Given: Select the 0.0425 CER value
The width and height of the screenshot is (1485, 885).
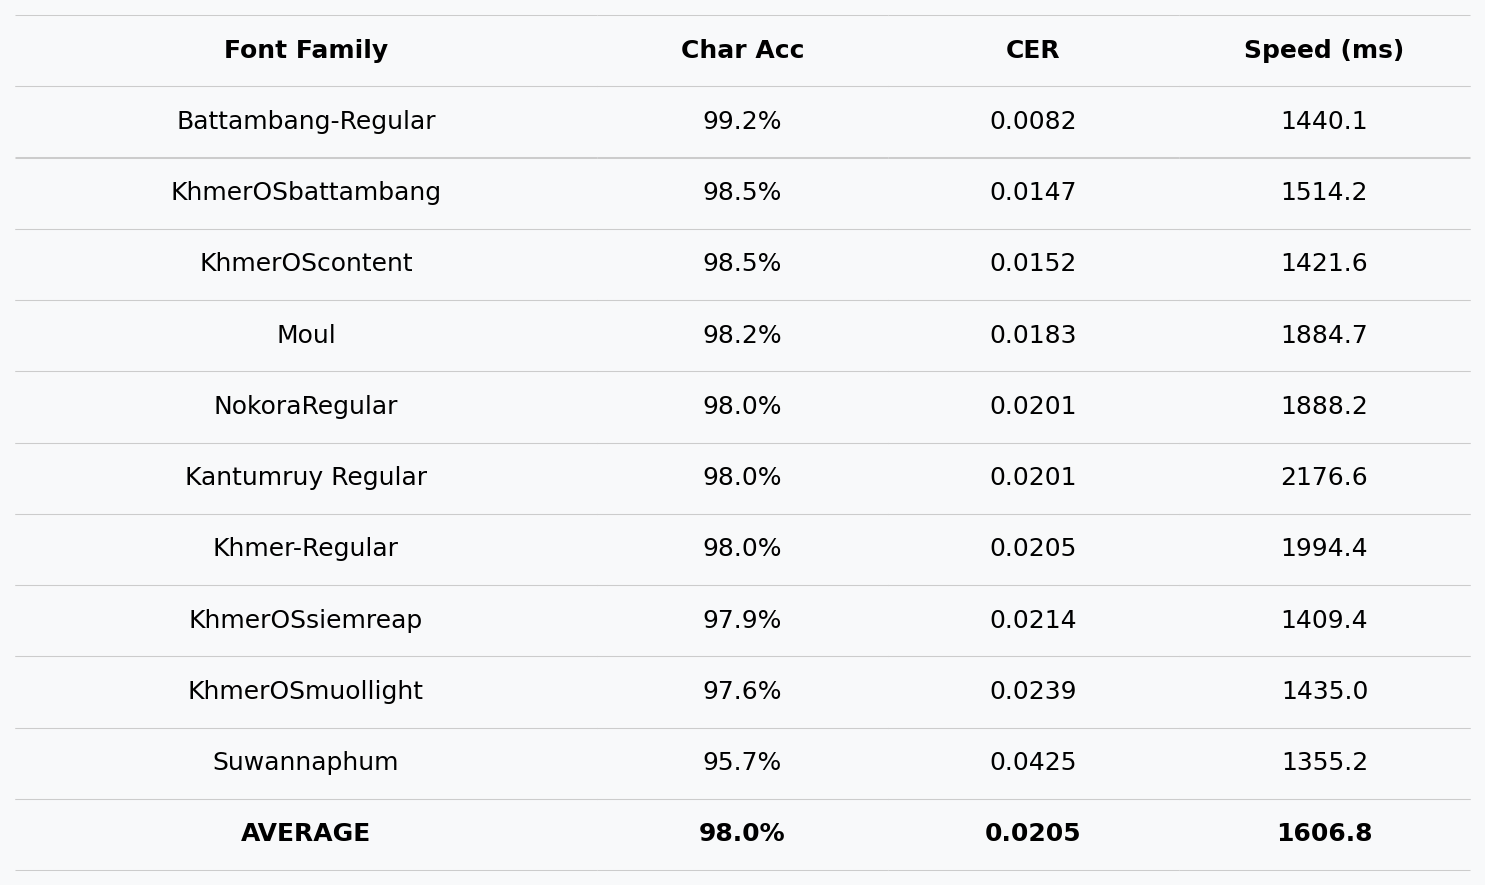Looking at the screenshot, I should point(1032,763).
